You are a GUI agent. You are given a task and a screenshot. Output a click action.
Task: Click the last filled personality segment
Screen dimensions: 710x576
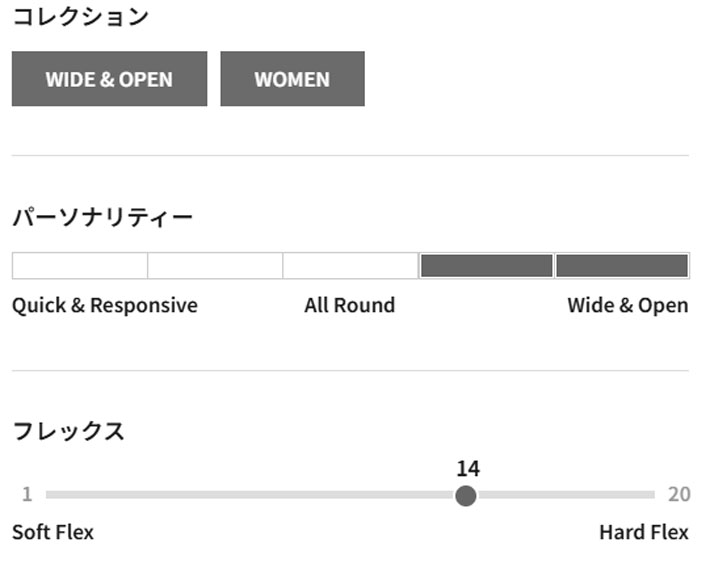point(622,266)
